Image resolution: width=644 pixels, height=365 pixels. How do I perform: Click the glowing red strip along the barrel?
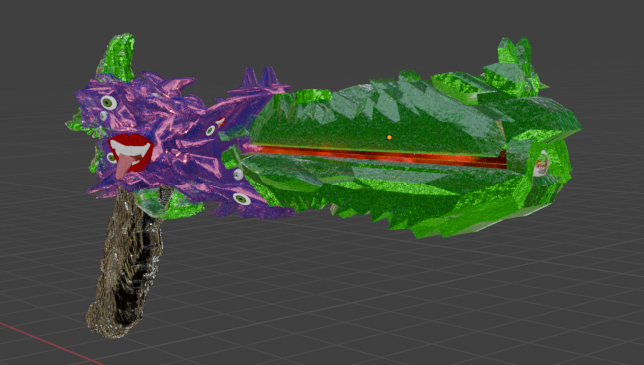[378, 156]
